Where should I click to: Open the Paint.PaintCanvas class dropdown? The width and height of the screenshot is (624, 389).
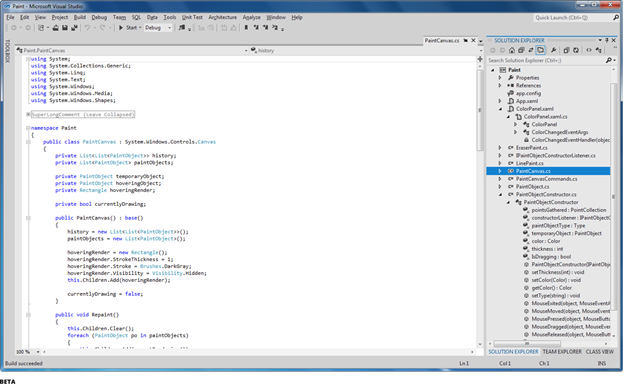point(246,51)
